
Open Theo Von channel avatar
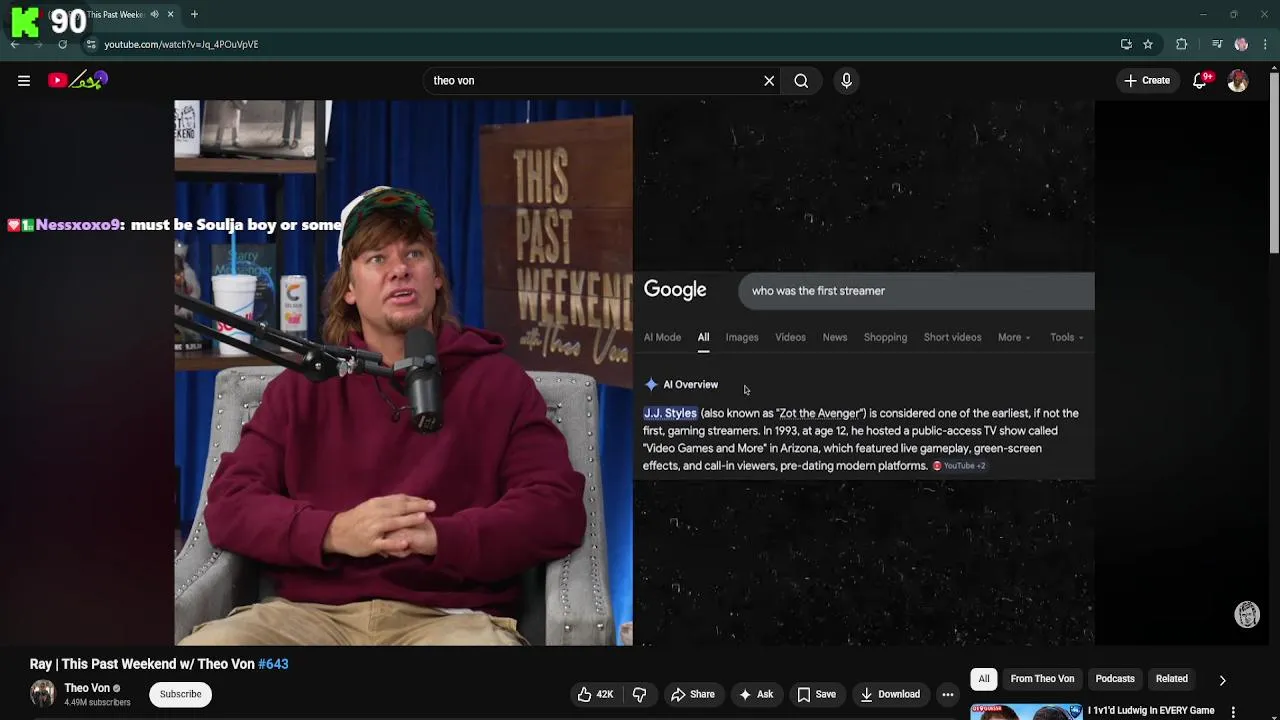pyautogui.click(x=43, y=693)
